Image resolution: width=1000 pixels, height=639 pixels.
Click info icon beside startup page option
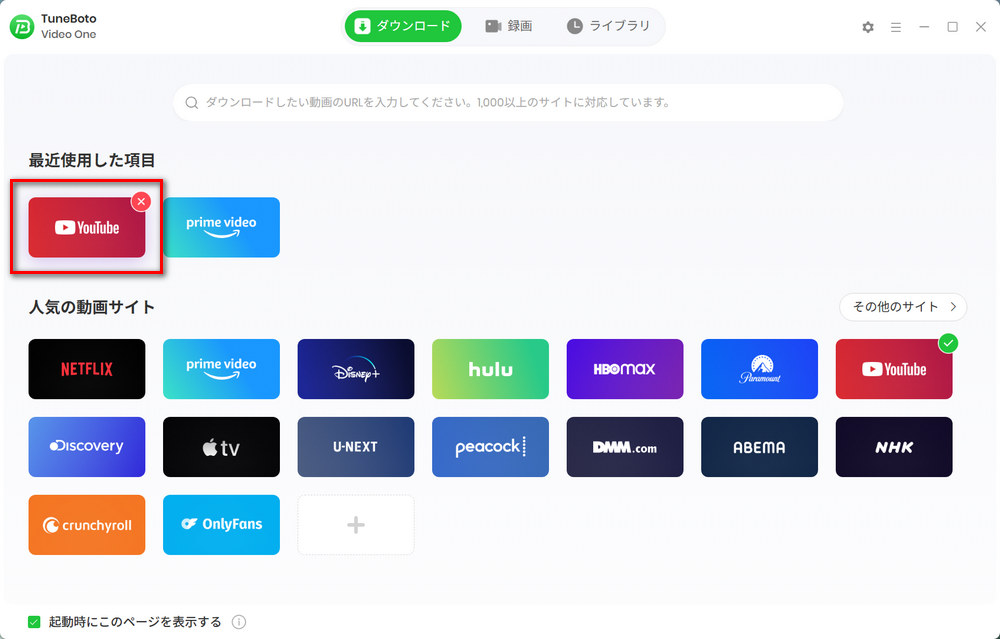pyautogui.click(x=239, y=622)
